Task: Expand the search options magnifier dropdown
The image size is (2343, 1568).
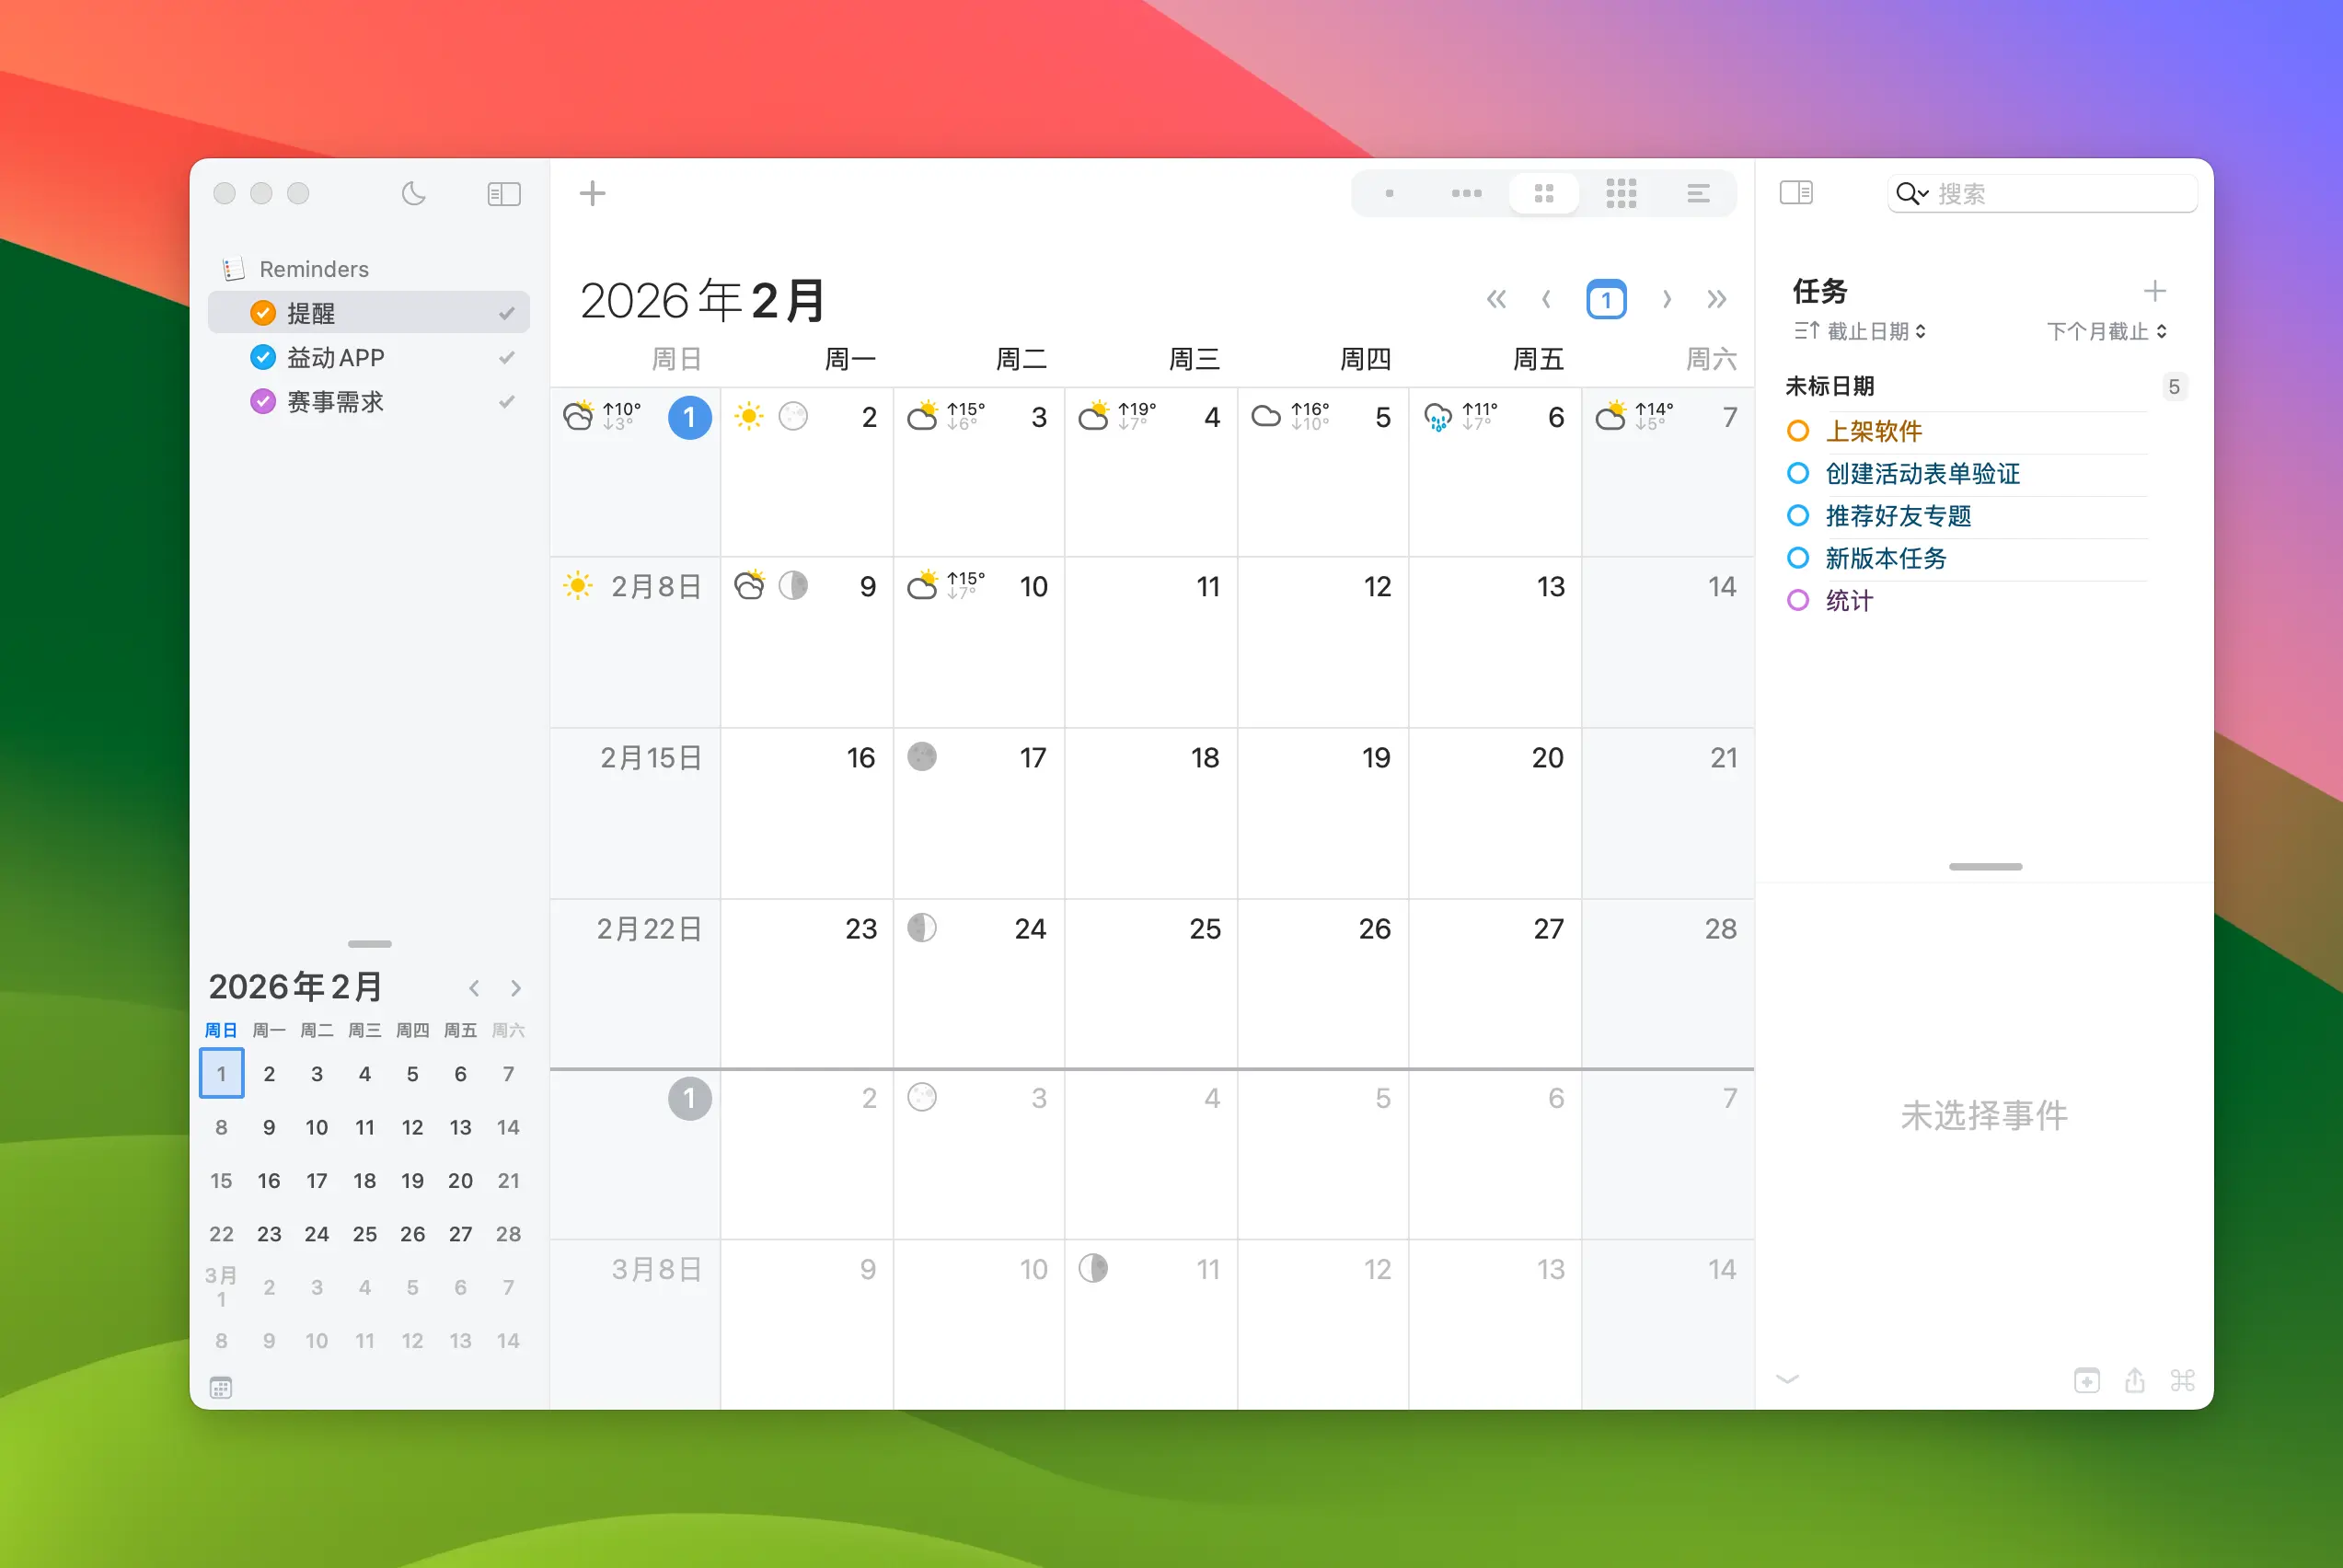Action: point(1911,193)
